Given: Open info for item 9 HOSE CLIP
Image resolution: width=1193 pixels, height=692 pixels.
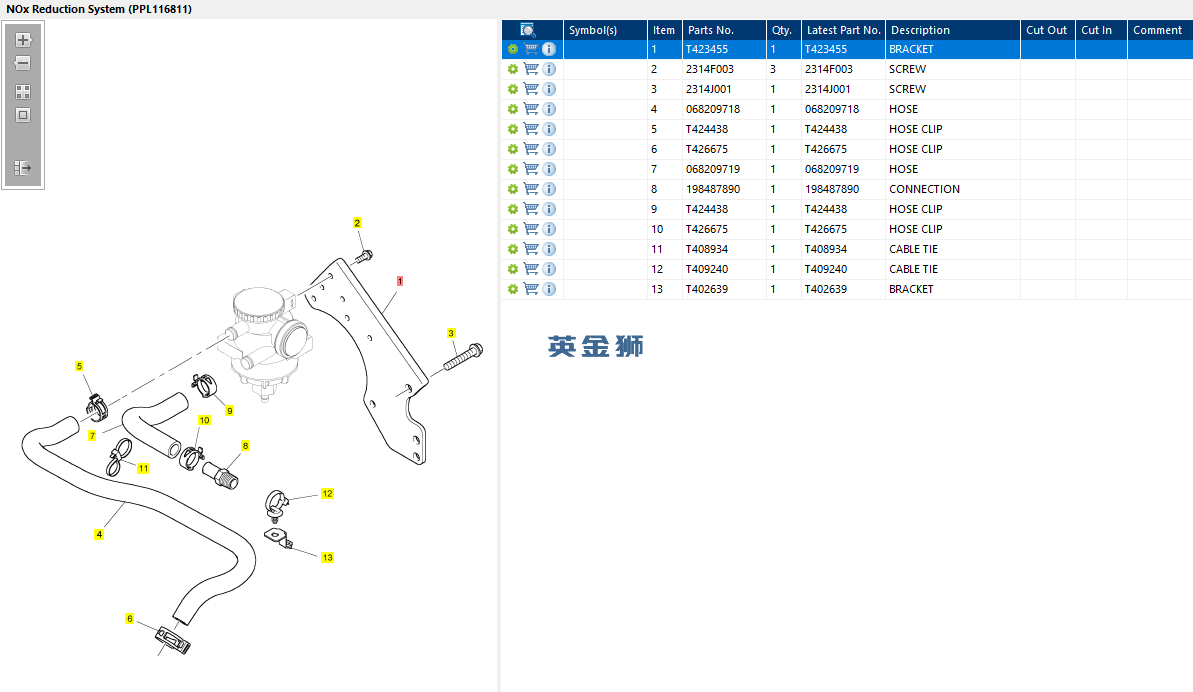Looking at the screenshot, I should click(549, 209).
